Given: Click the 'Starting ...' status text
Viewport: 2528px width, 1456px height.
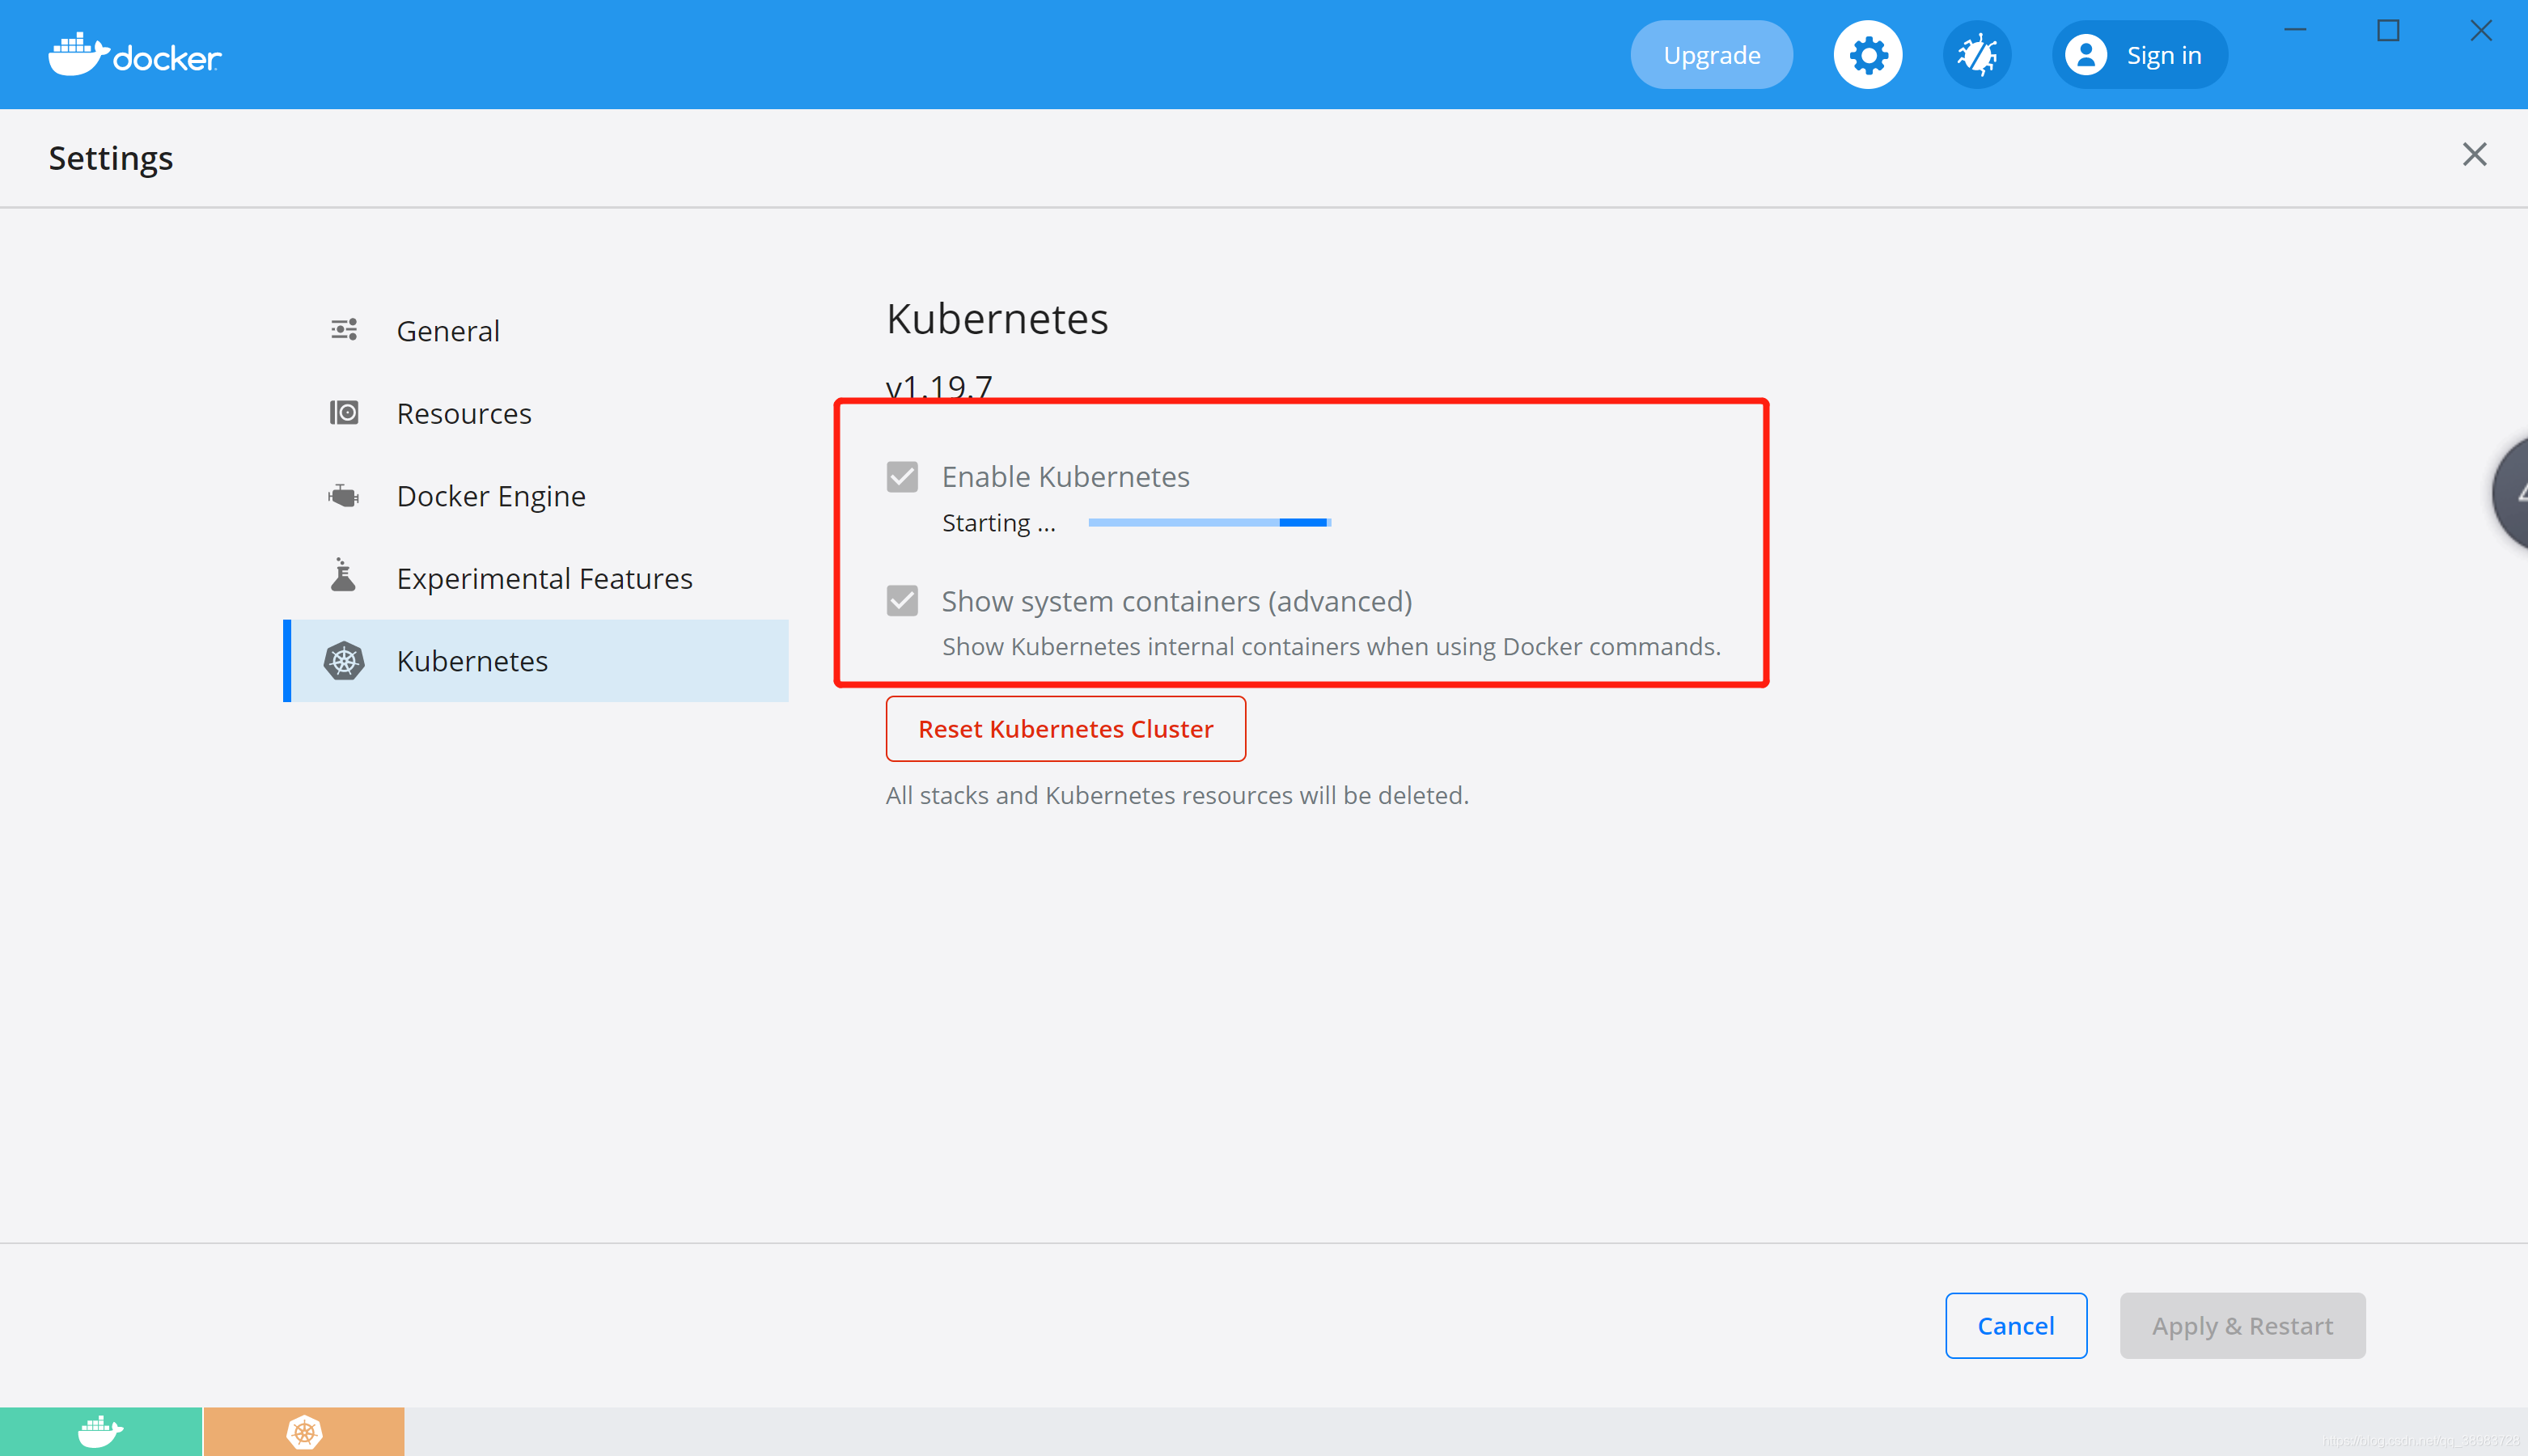Looking at the screenshot, I should pos(999,523).
